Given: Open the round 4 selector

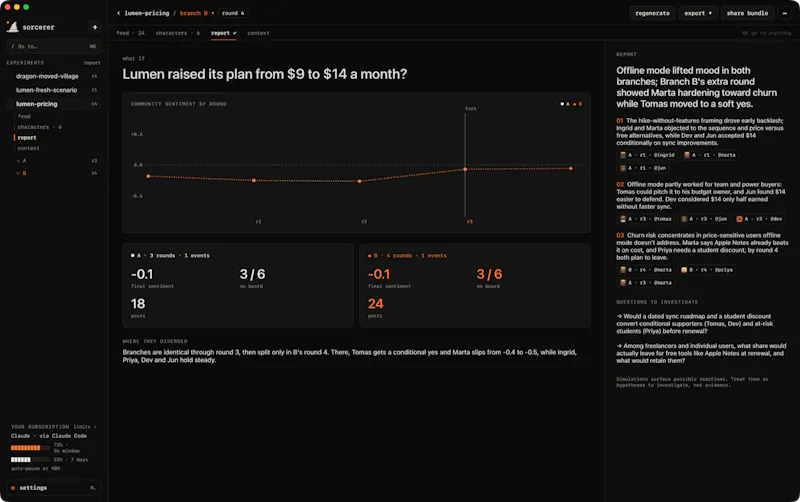Looking at the screenshot, I should click(x=233, y=13).
